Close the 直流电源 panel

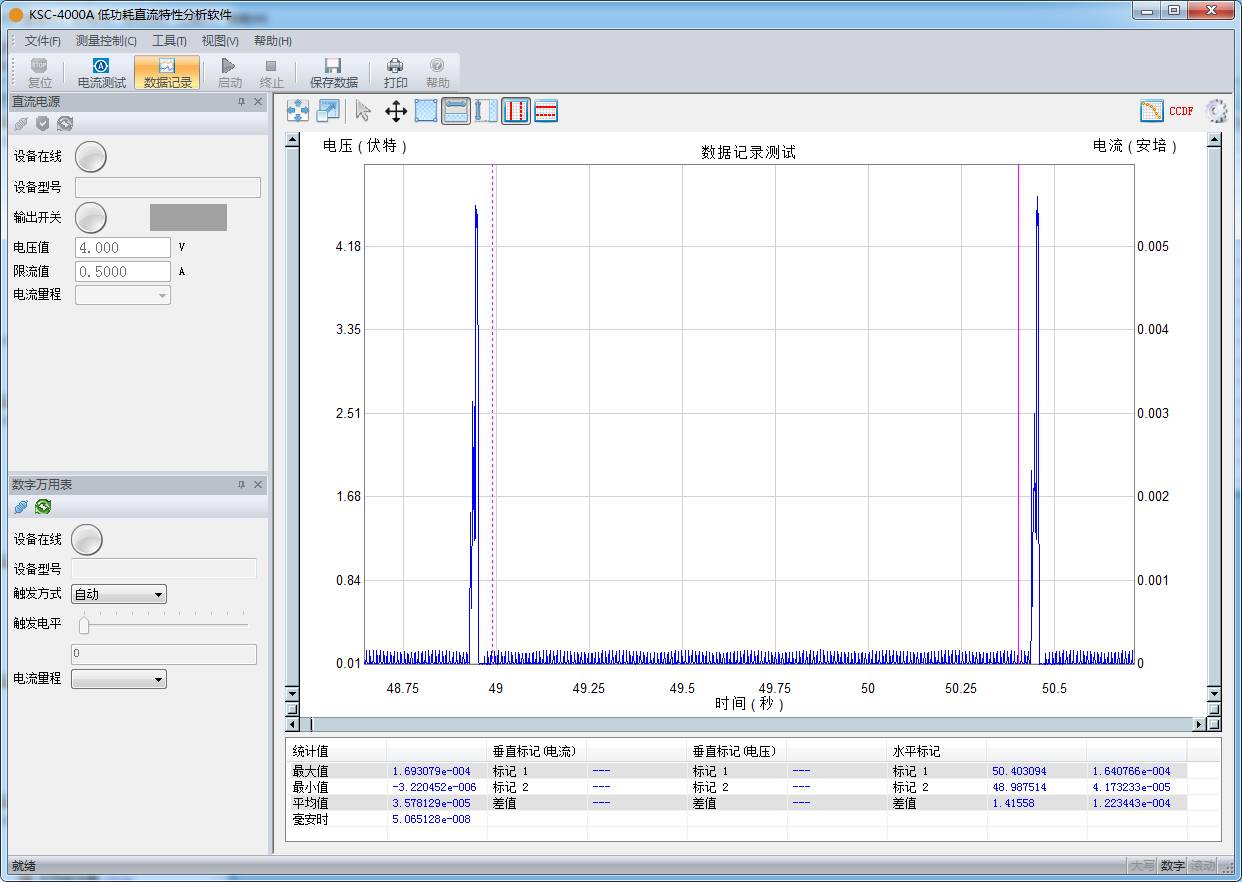tap(258, 102)
